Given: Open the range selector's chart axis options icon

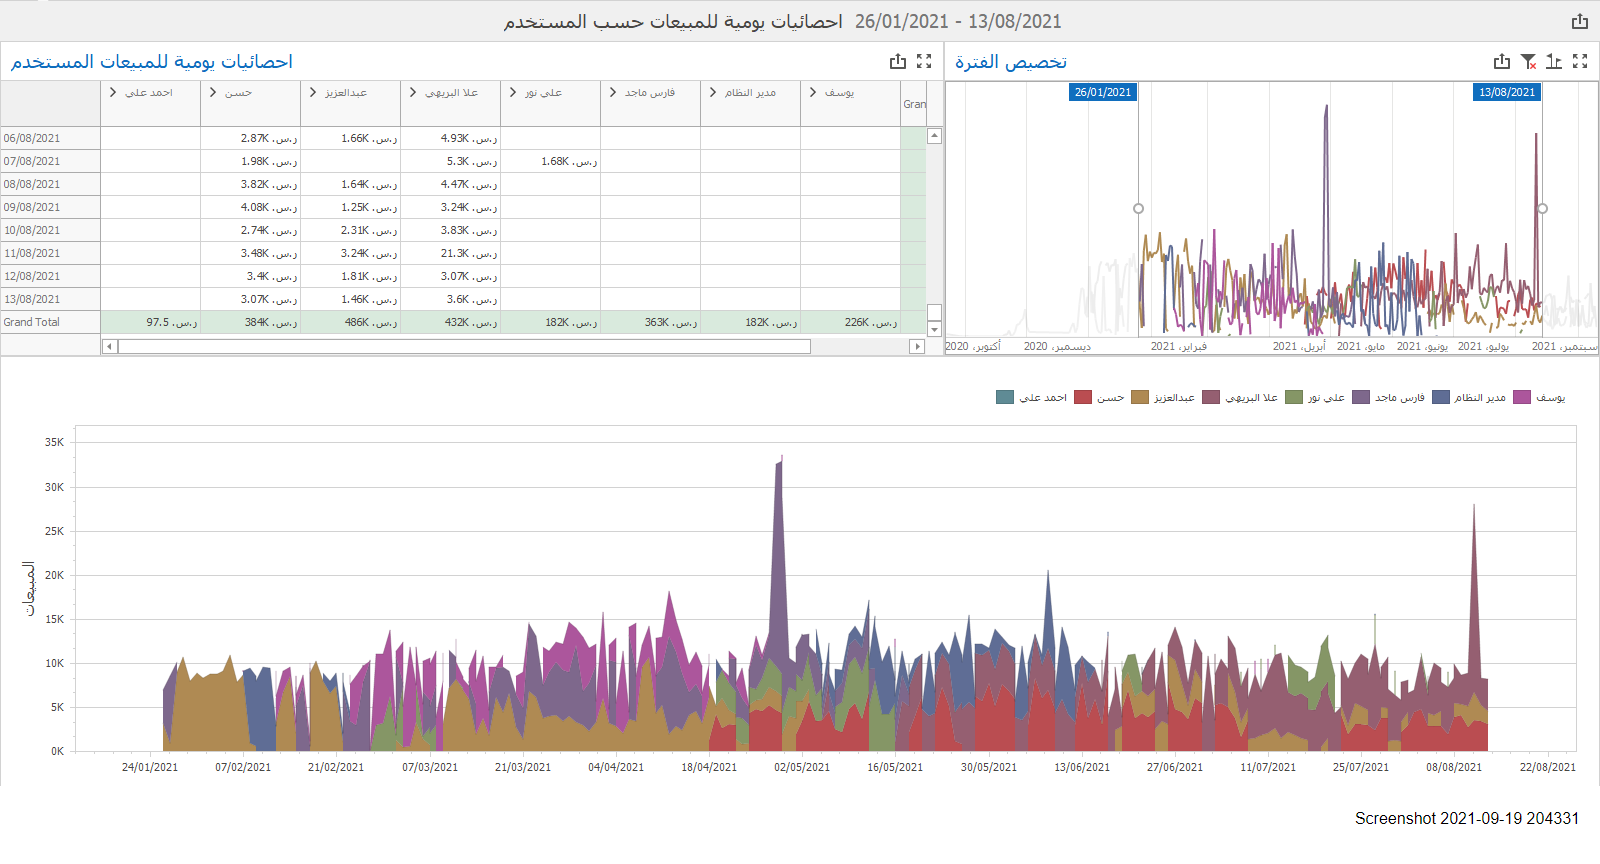Looking at the screenshot, I should (x=1554, y=62).
